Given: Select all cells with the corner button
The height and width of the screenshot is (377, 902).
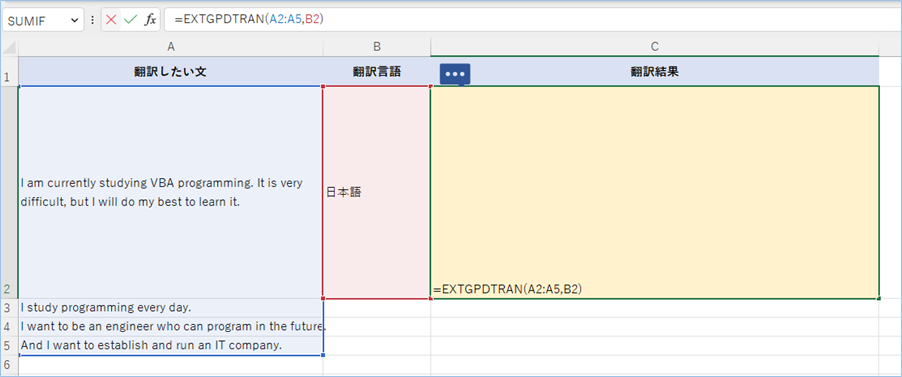Looking at the screenshot, I should [9, 48].
